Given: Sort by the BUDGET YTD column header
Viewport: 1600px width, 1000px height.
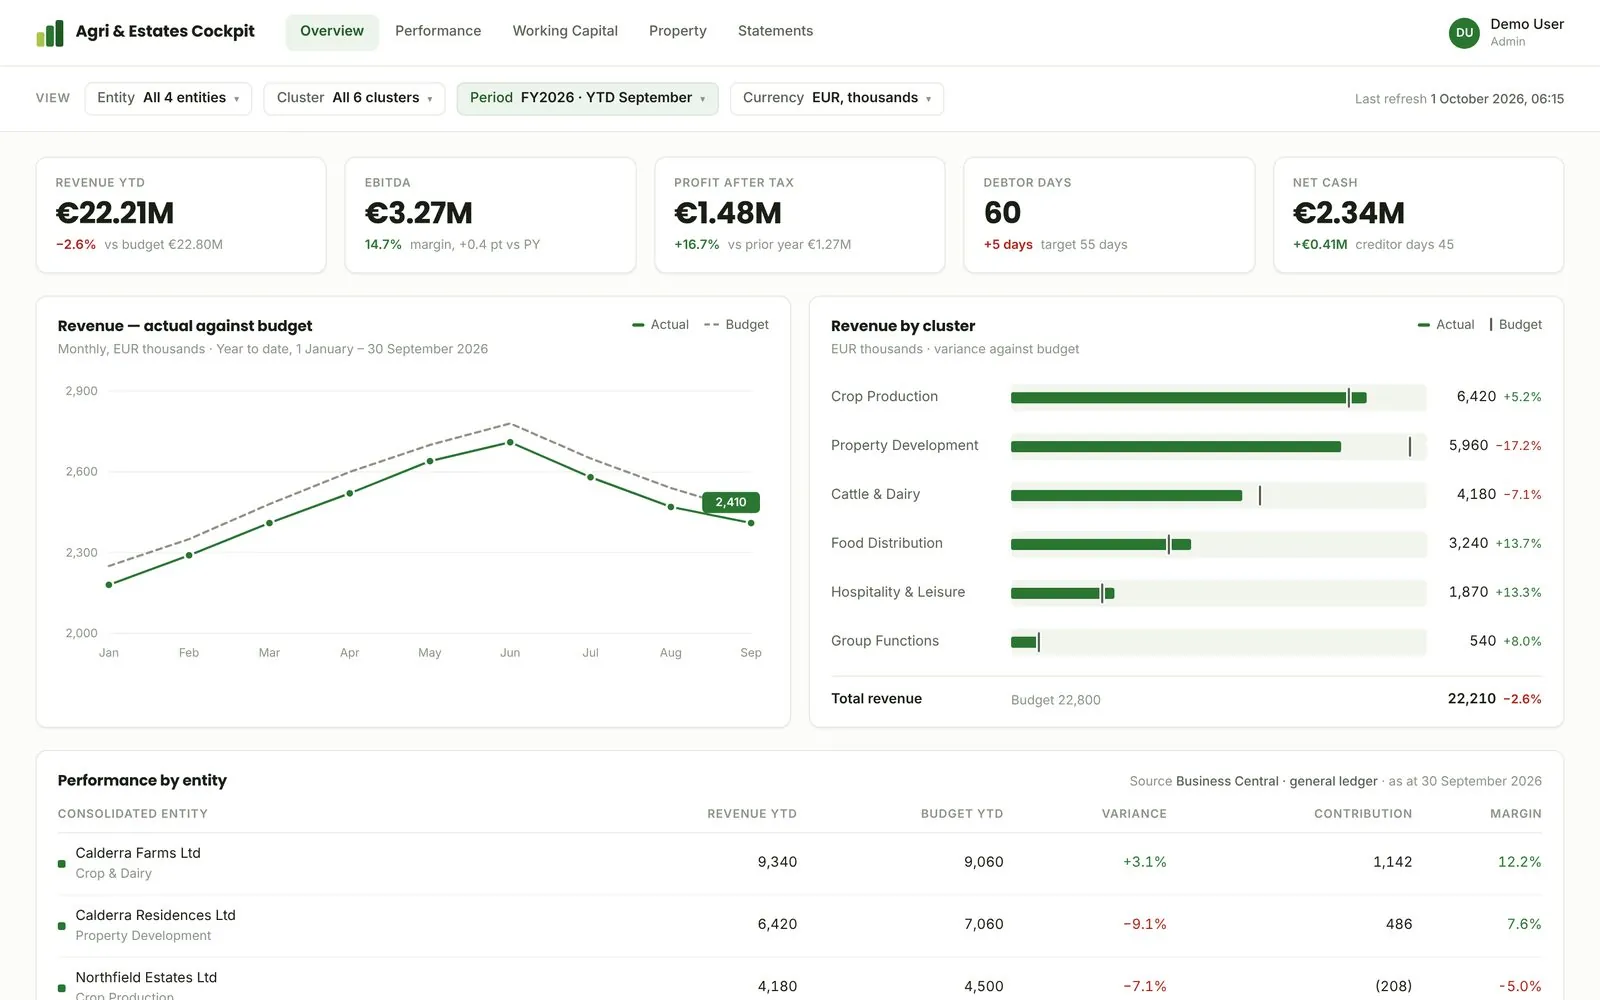Looking at the screenshot, I should (962, 814).
